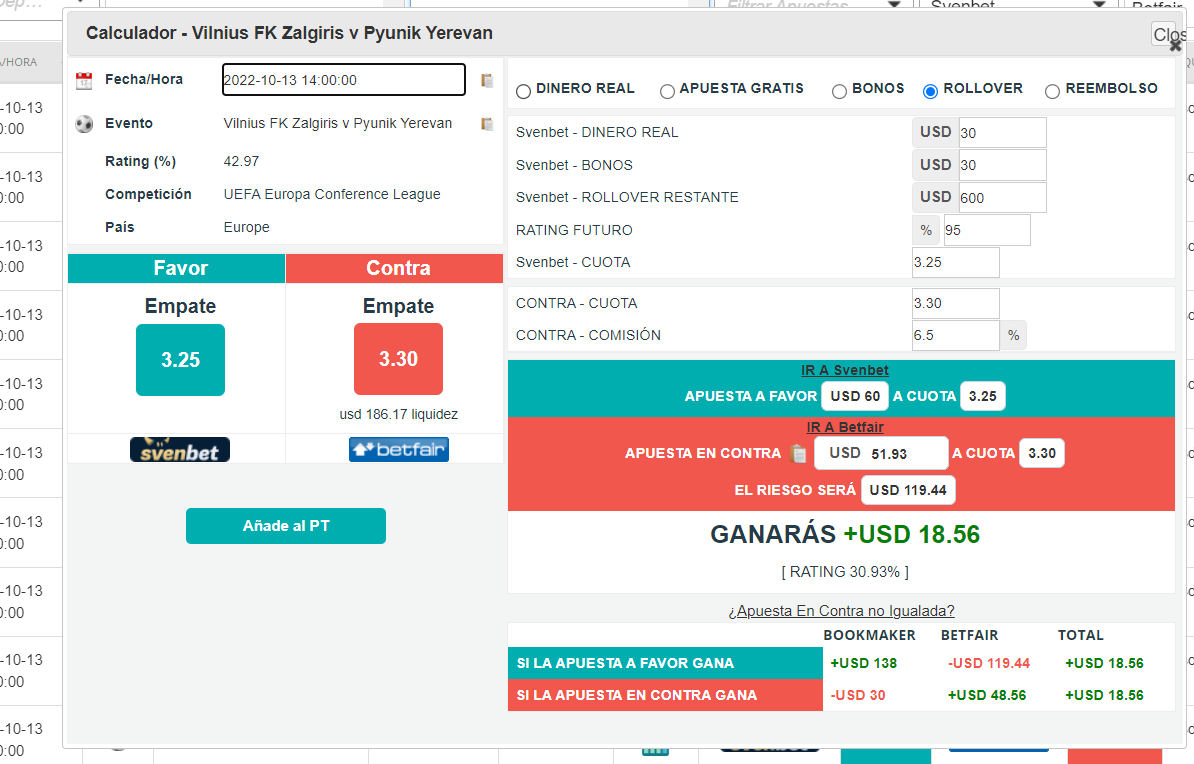Click the lay odds 3.30 box after A CUOTA
Screen dimensions: 1194x764
[x=1042, y=453]
